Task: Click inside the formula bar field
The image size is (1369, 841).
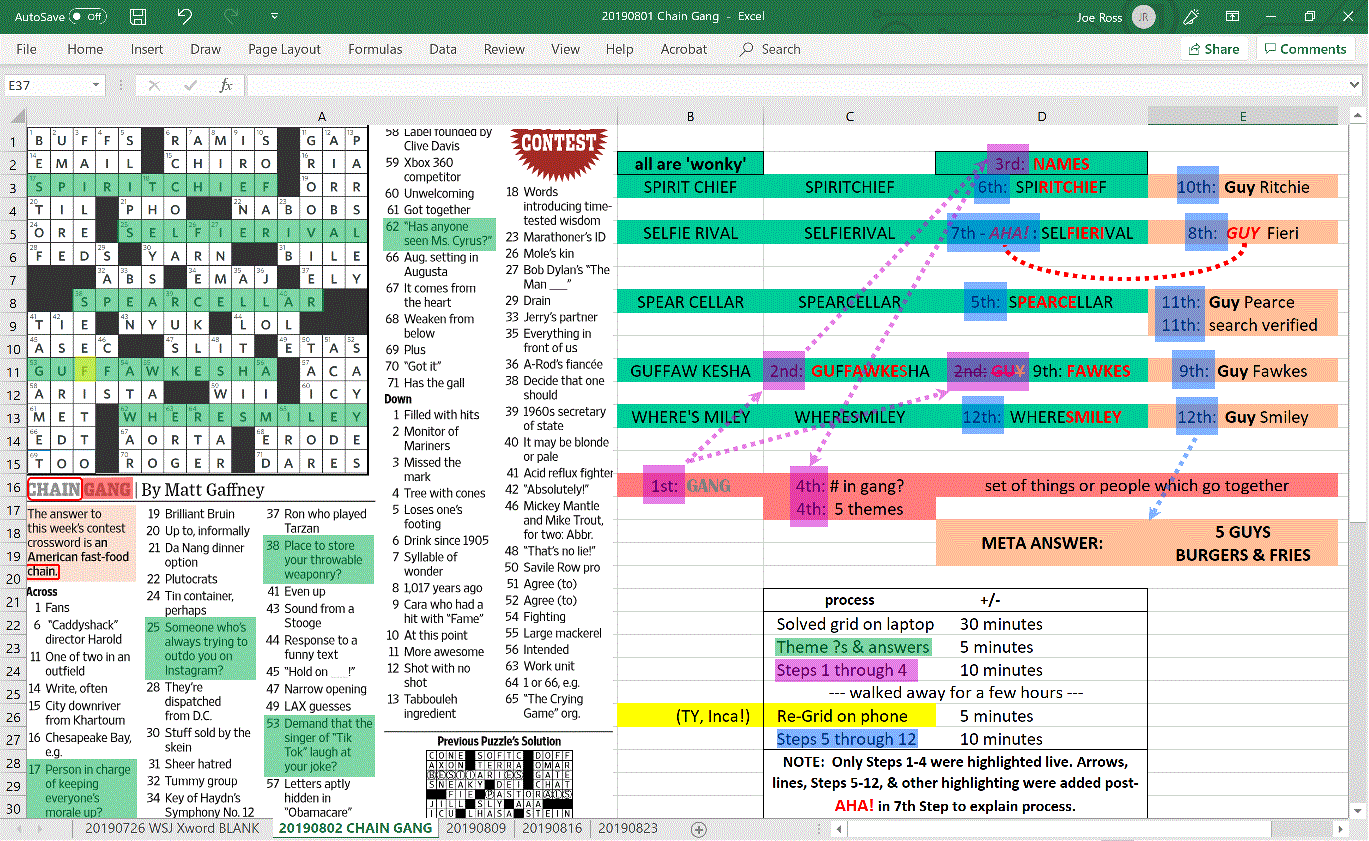Action: [795, 86]
